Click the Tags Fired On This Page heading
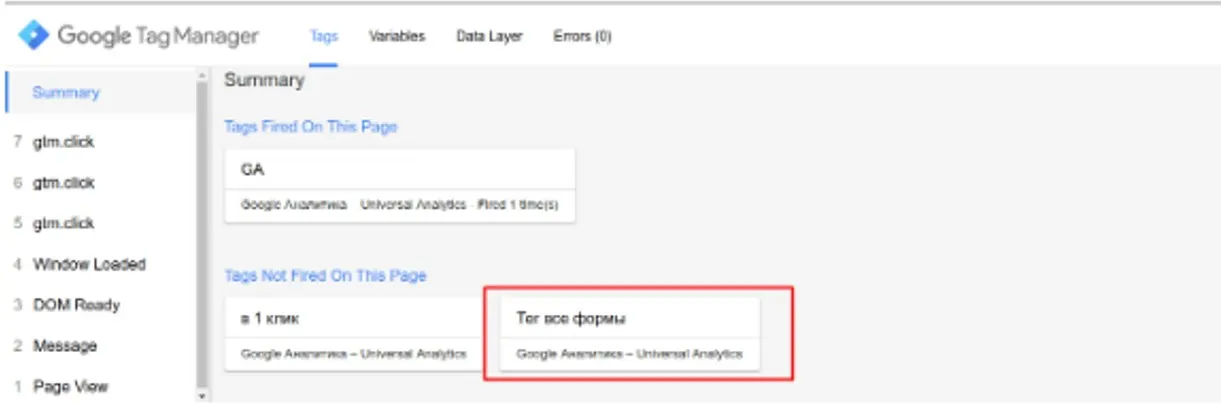1221x404 pixels. pos(311,127)
